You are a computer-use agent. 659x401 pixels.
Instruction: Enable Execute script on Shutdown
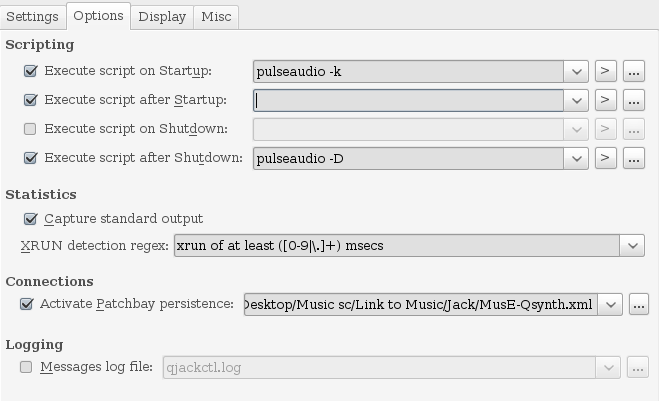click(x=30, y=129)
